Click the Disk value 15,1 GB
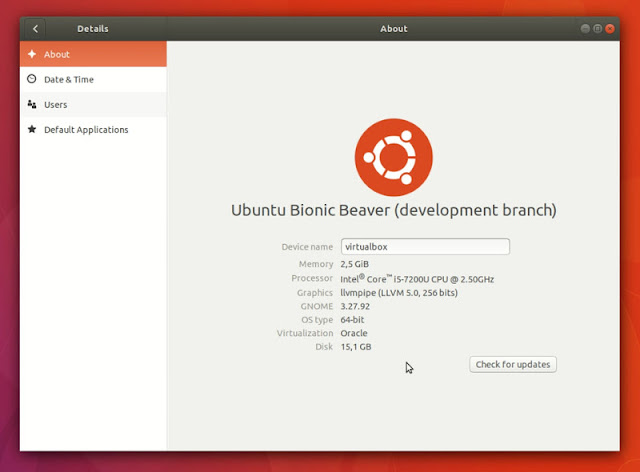This screenshot has width=640, height=472. [356, 347]
